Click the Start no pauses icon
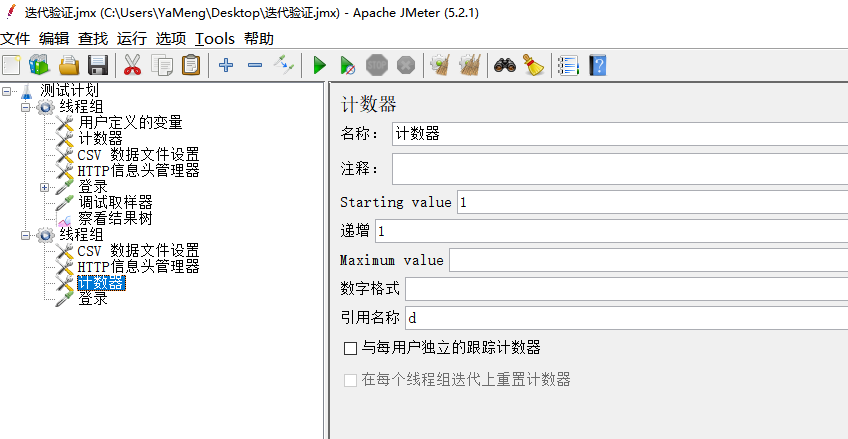The width and height of the screenshot is (848, 439). tap(347, 66)
